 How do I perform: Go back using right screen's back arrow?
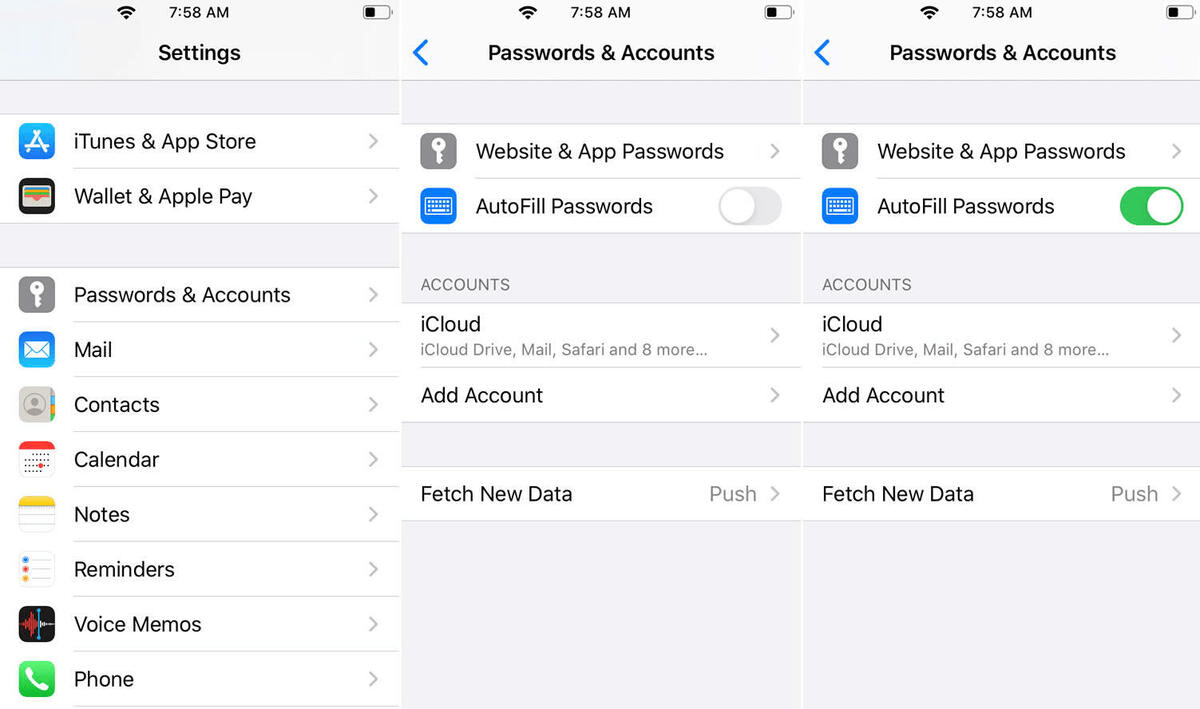click(823, 53)
